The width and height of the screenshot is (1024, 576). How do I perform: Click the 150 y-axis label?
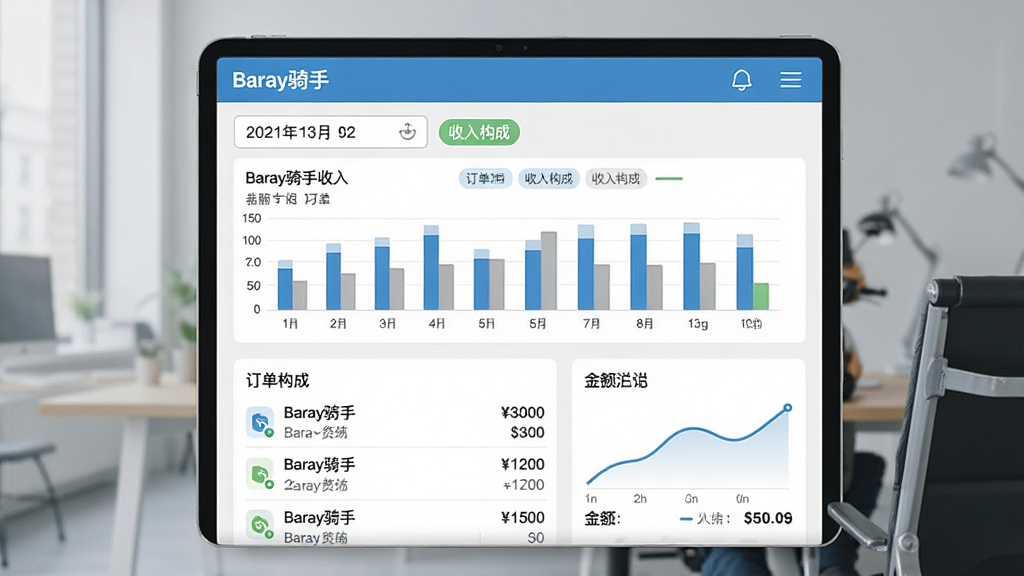[251, 218]
